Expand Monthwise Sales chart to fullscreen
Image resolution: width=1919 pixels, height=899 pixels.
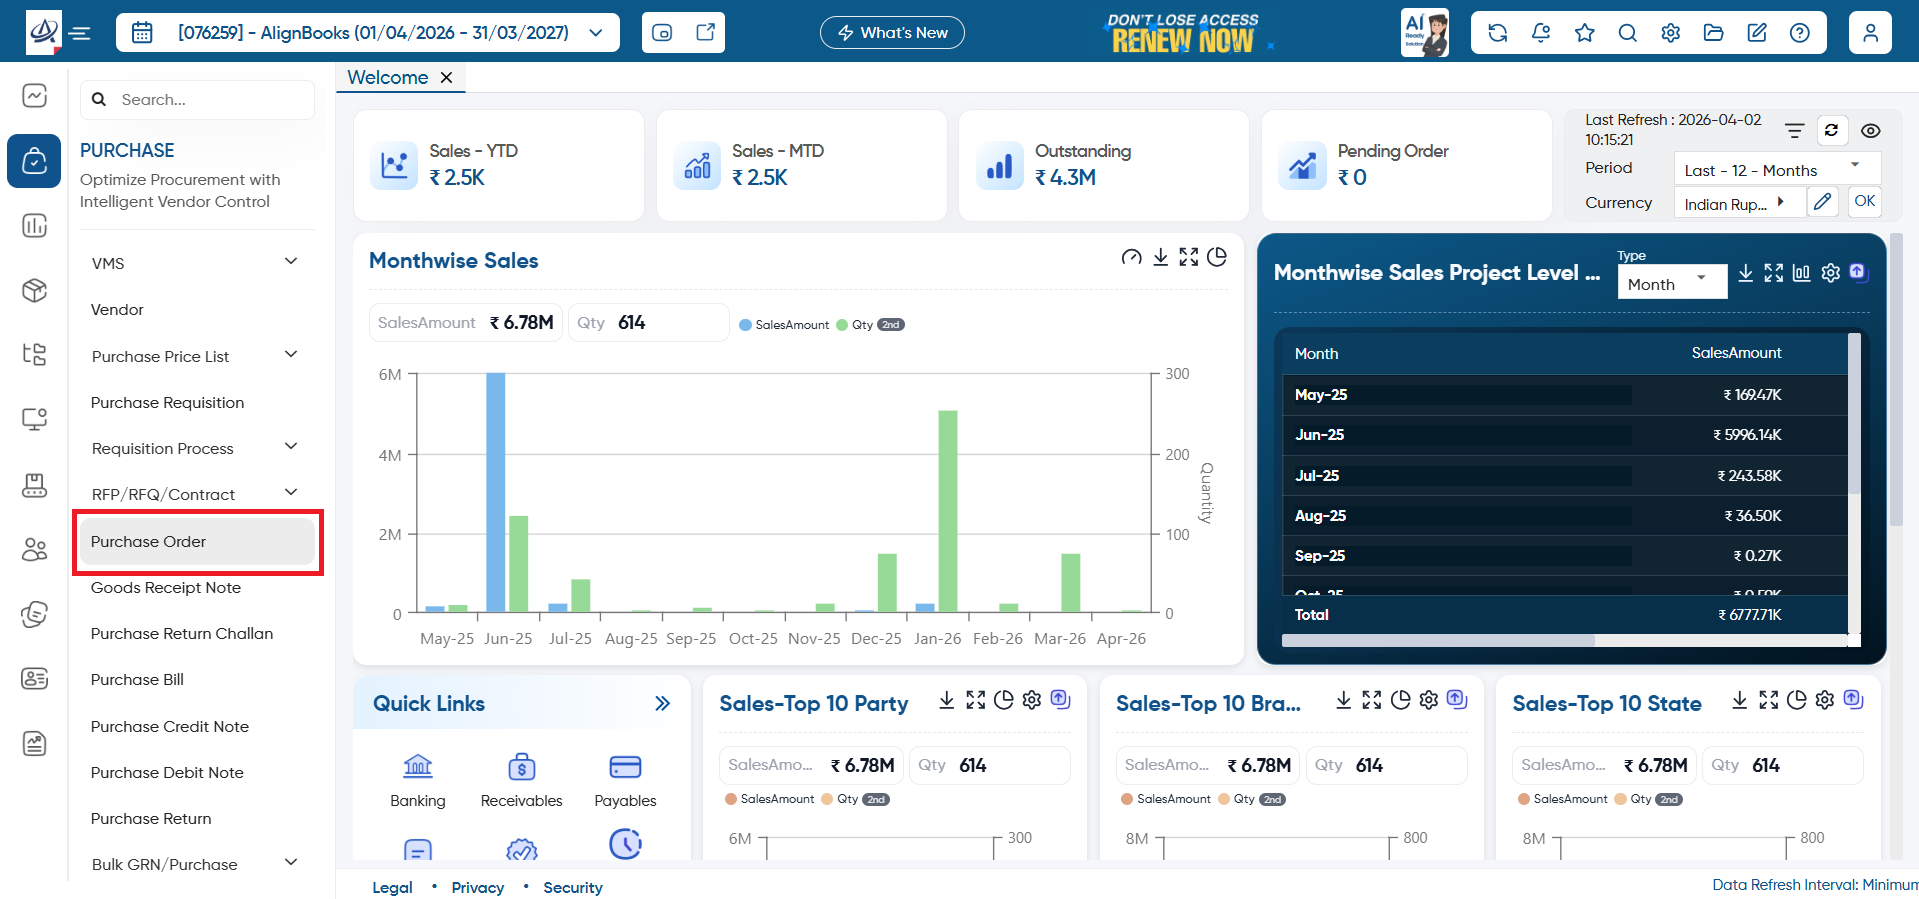coord(1188,257)
